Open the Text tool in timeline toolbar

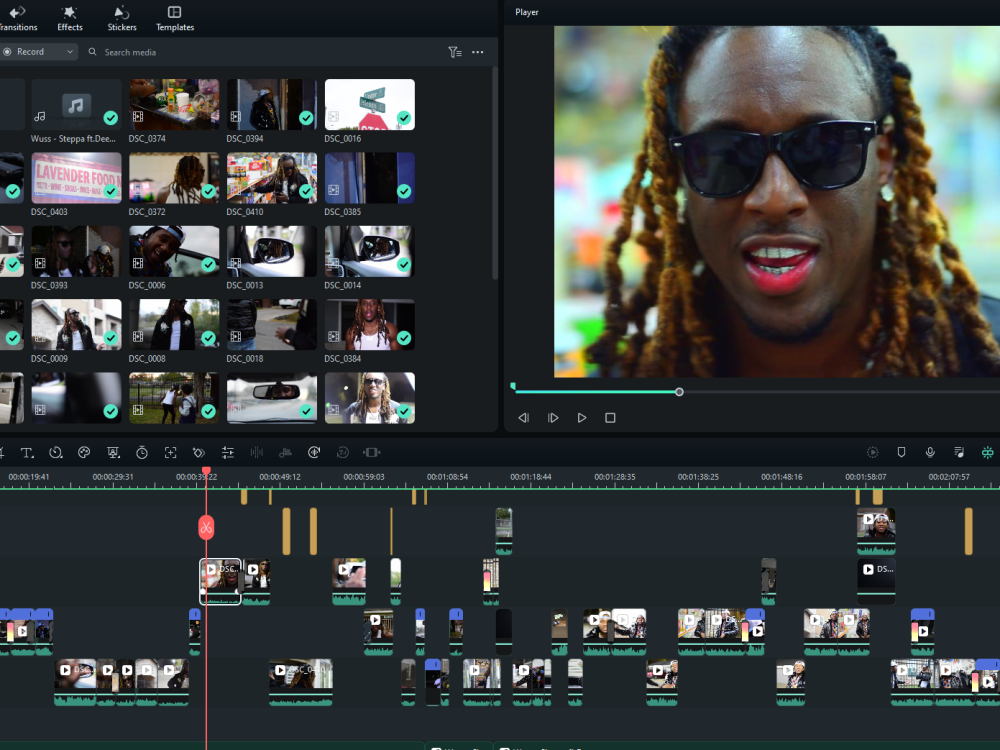pos(27,453)
